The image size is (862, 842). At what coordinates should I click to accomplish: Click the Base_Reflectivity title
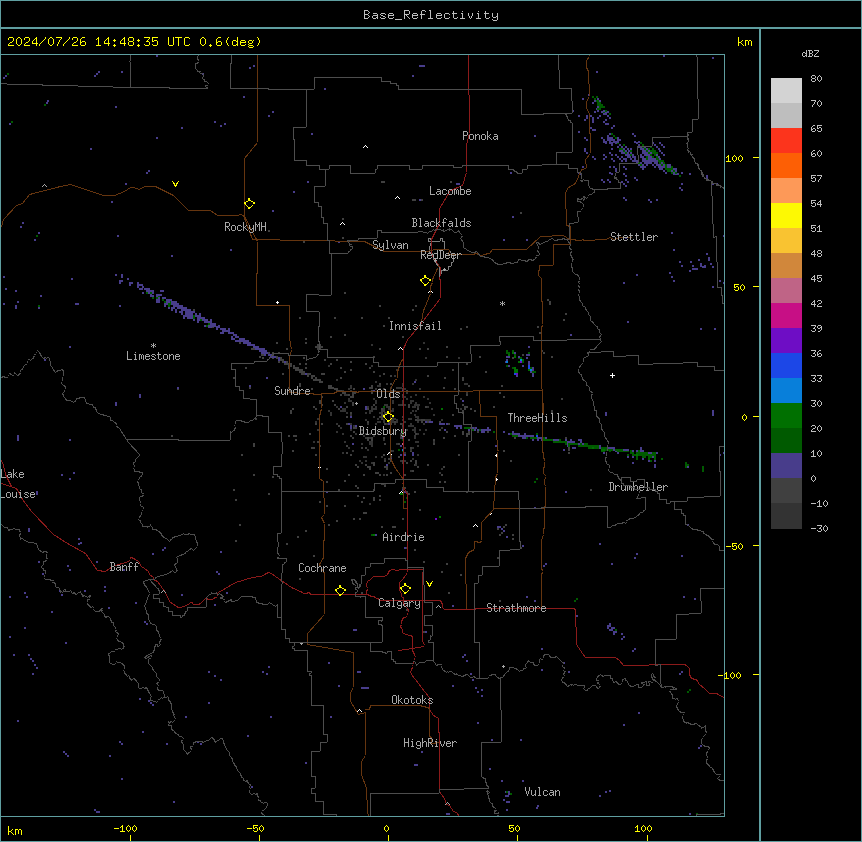(x=431, y=15)
